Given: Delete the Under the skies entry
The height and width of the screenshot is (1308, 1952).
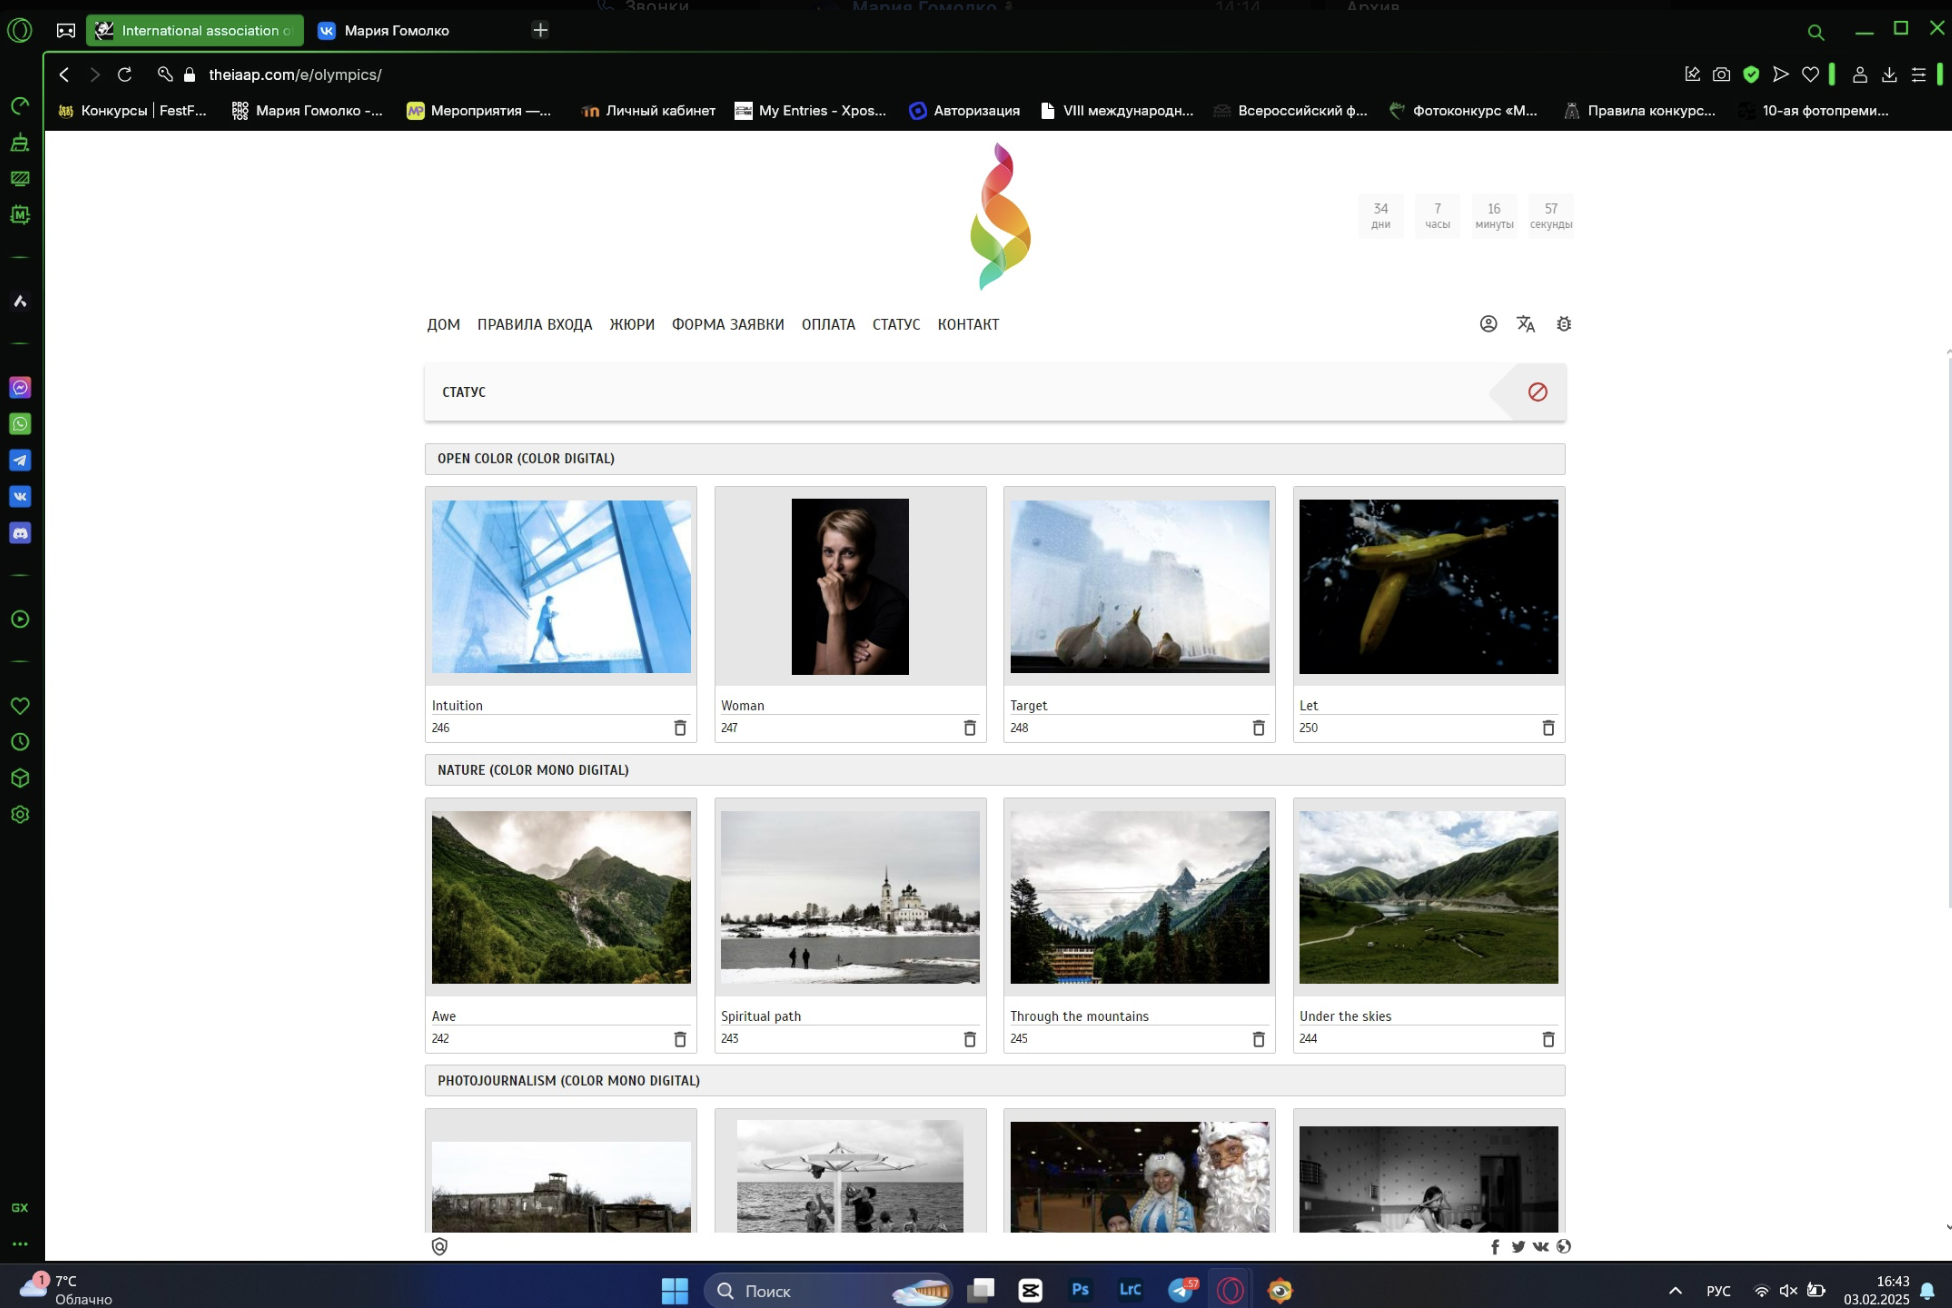Looking at the screenshot, I should point(1548,1039).
